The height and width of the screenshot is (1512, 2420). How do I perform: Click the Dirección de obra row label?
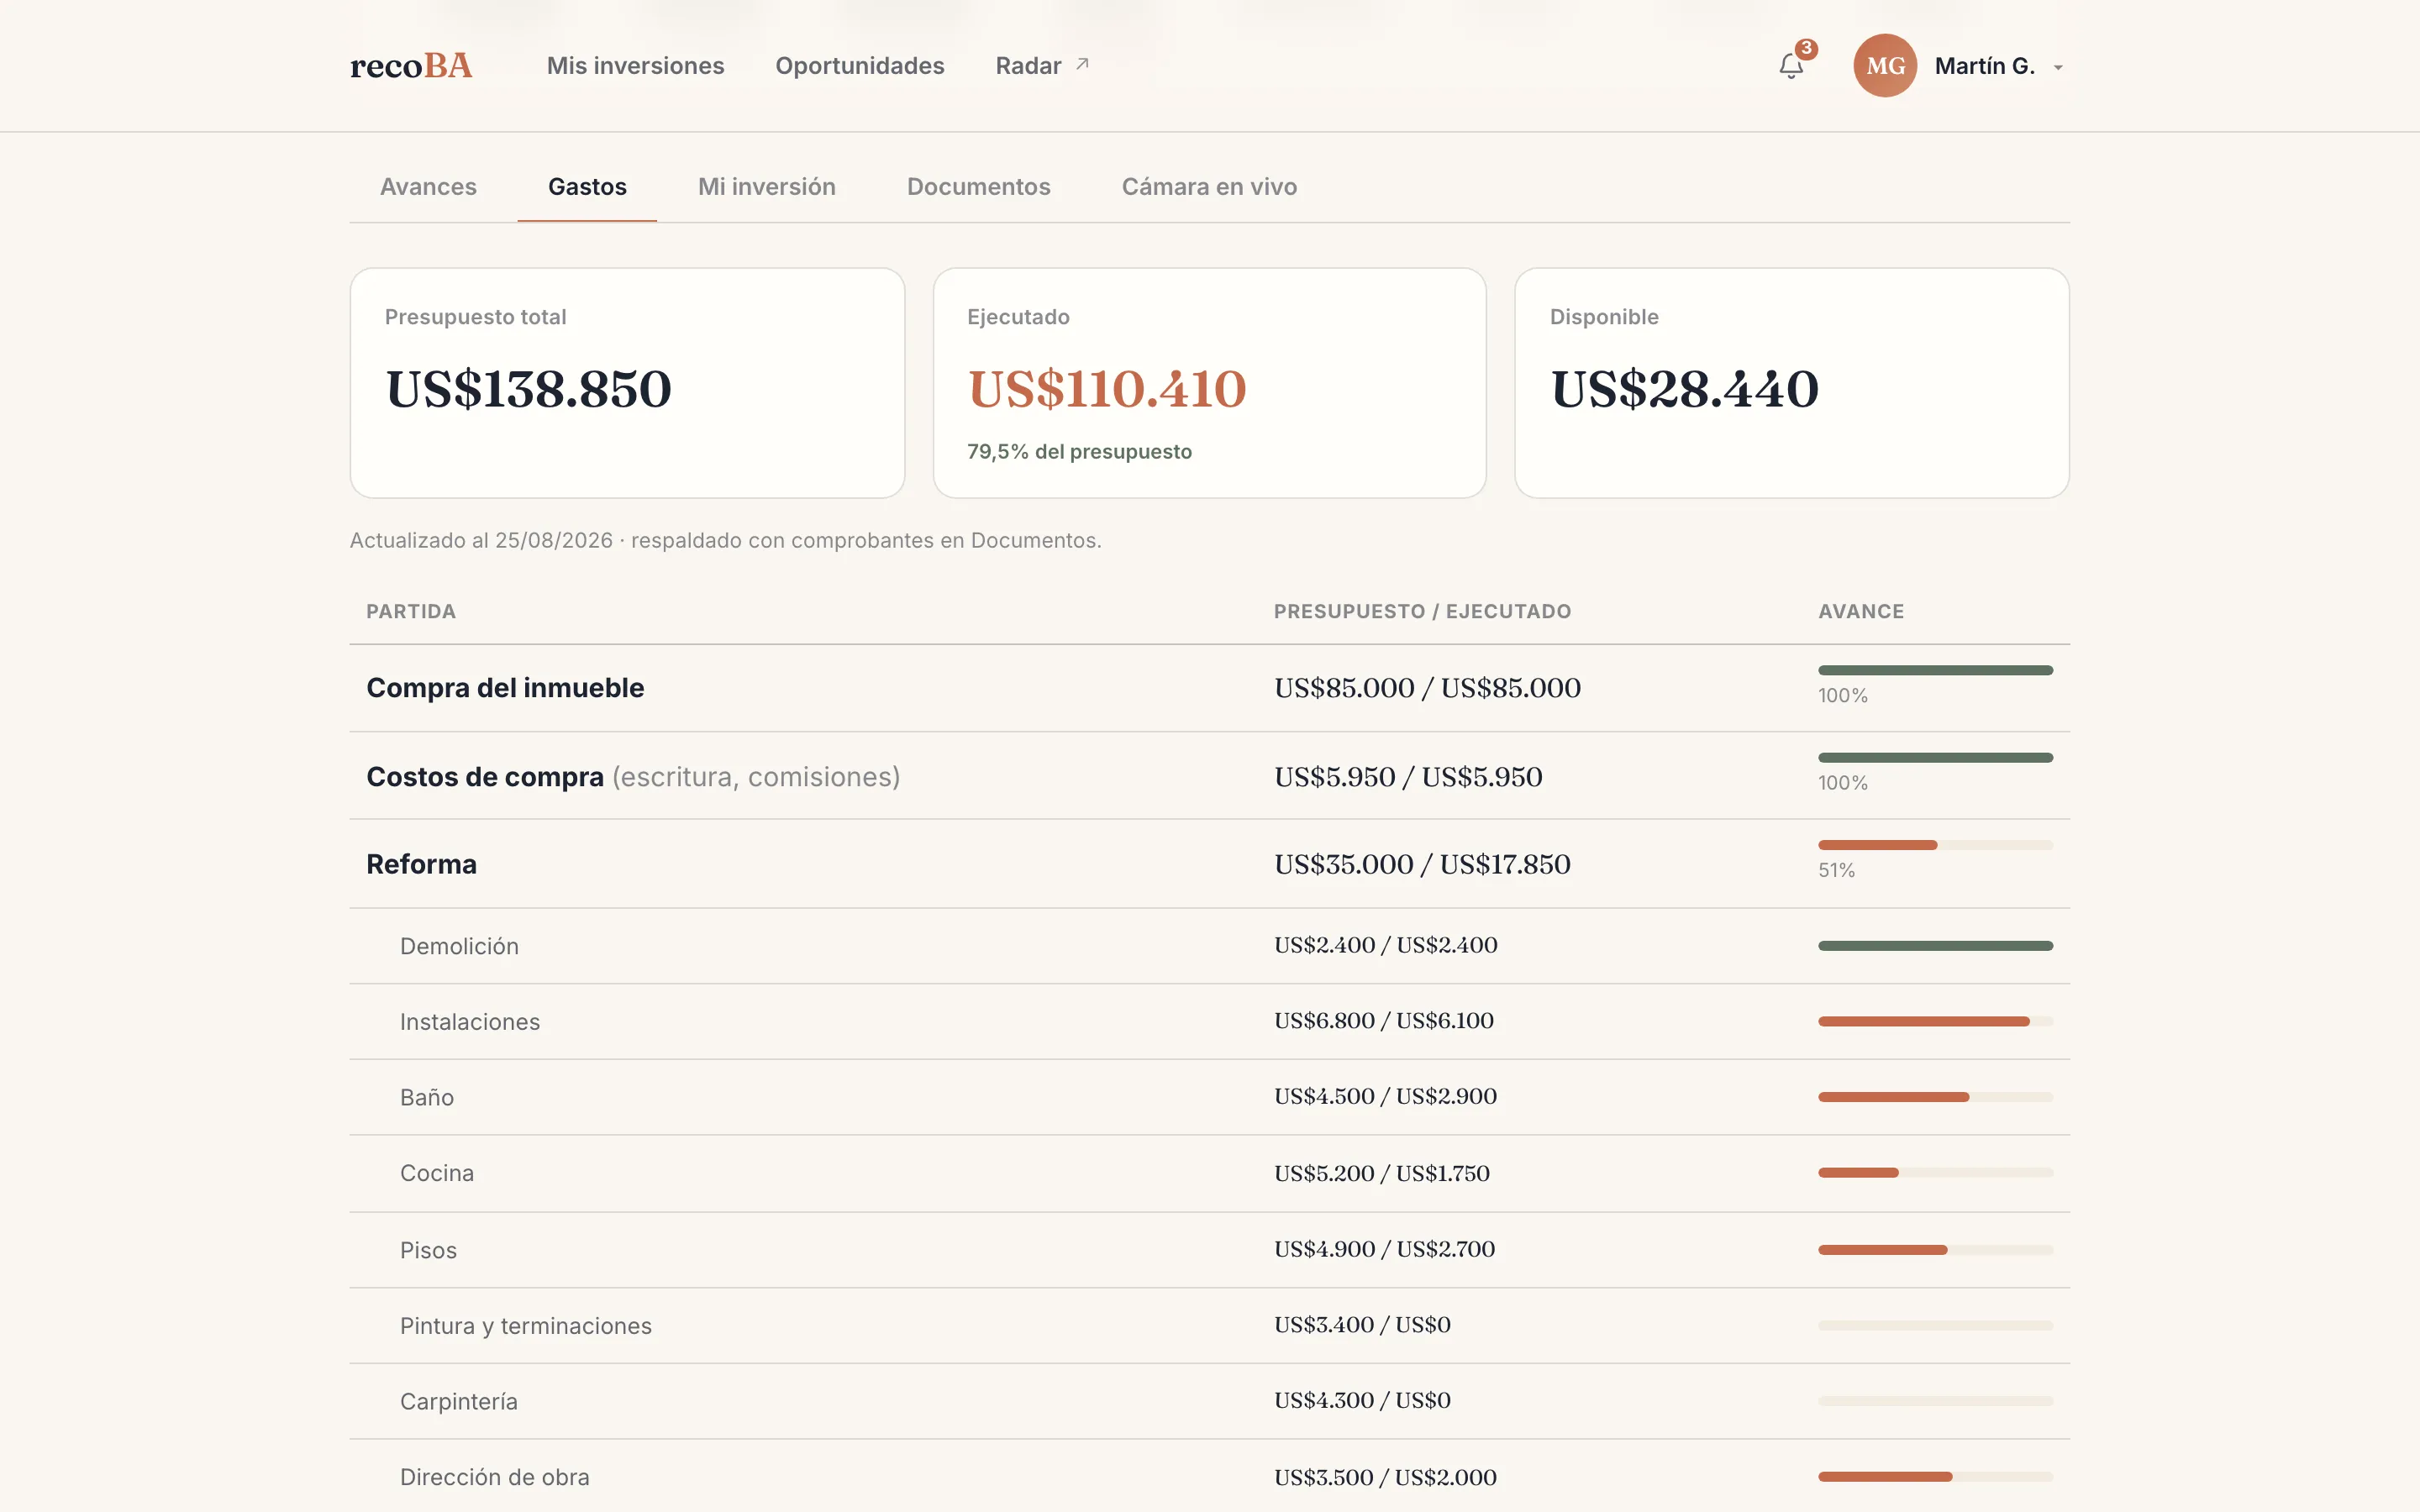[495, 1477]
